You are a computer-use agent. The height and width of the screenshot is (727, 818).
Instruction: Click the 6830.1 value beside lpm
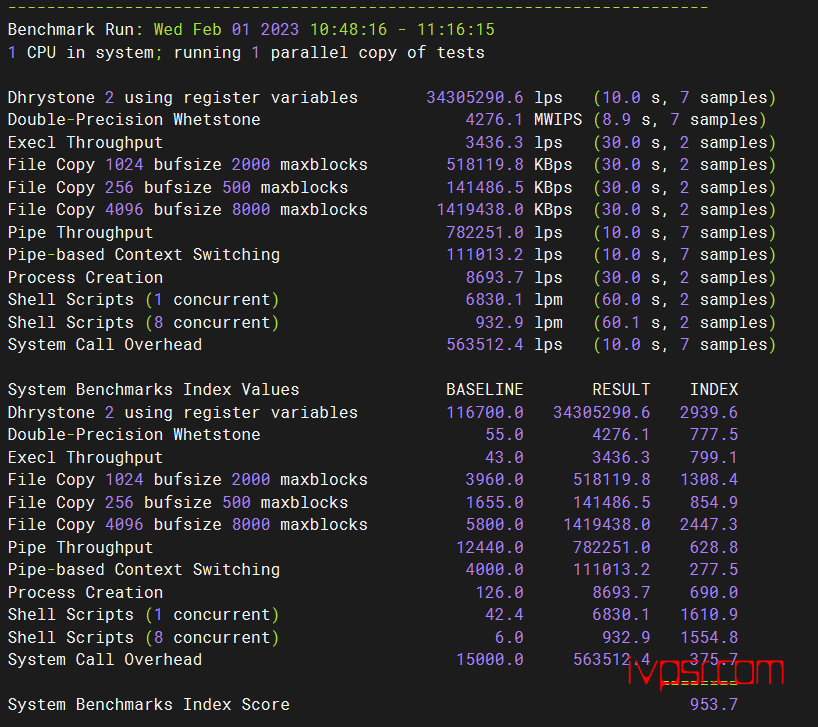495,299
